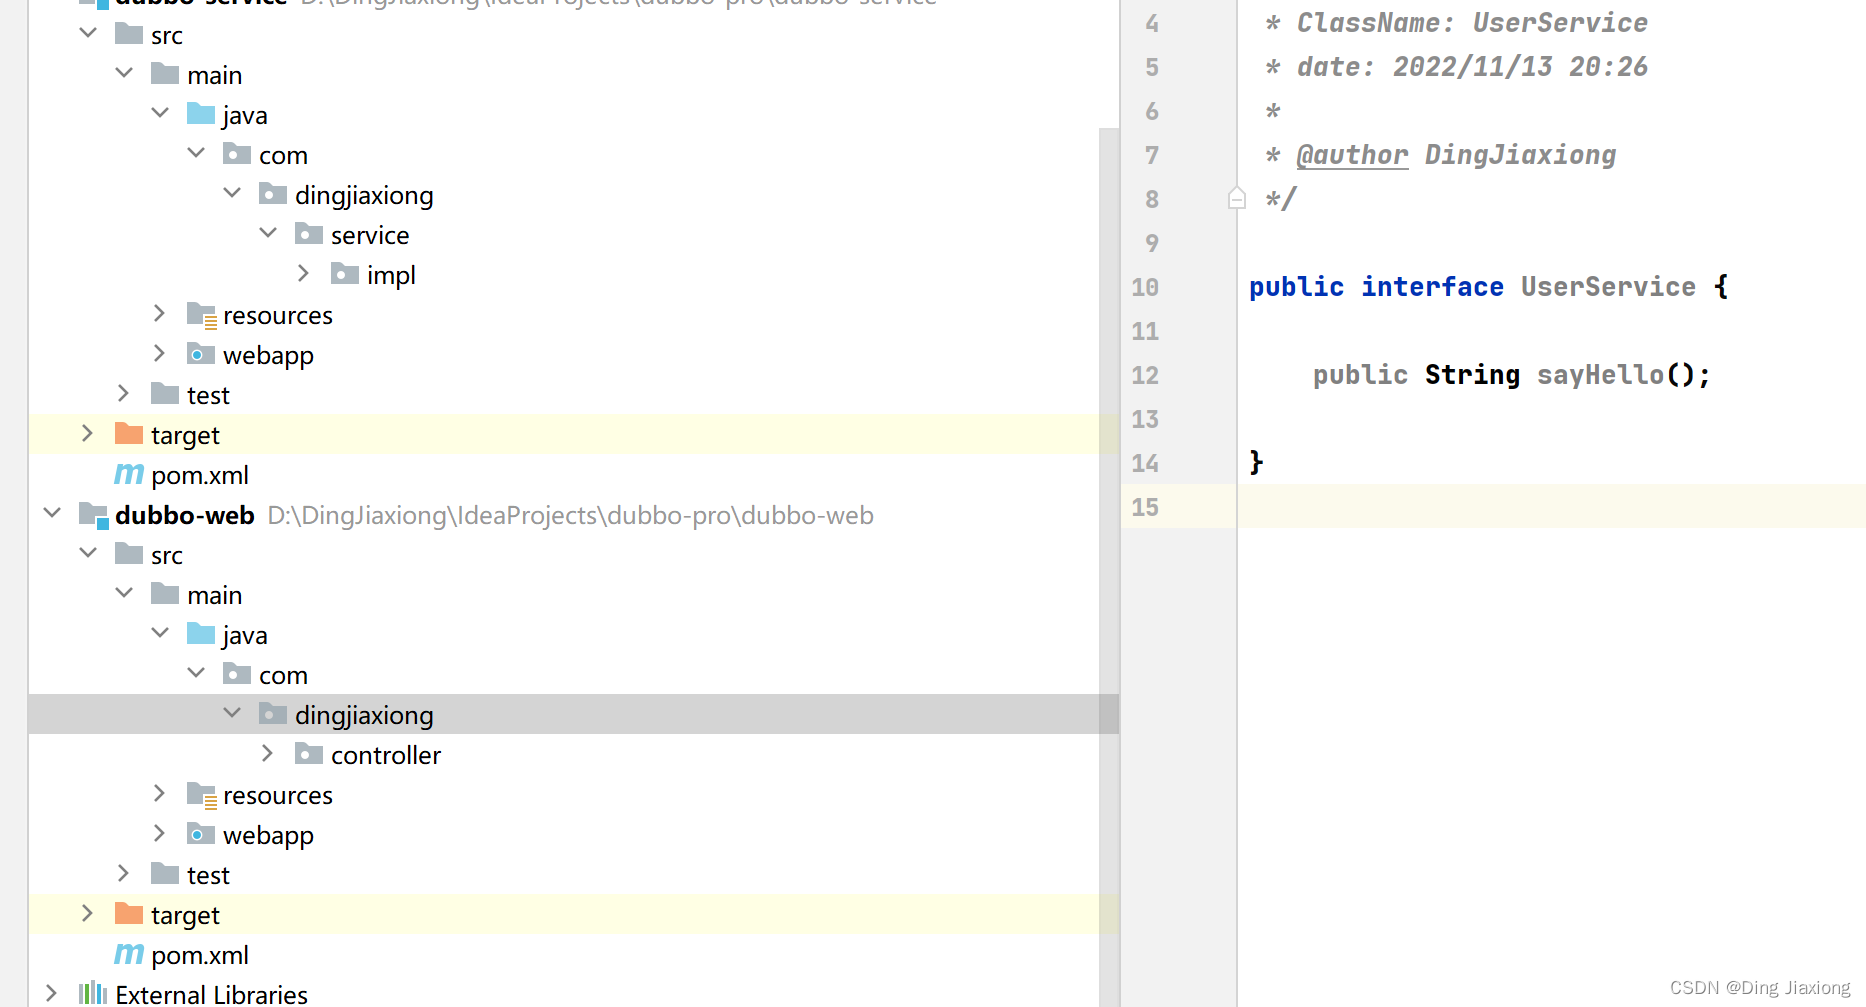Click dubbo-web com package folder icon

(237, 673)
